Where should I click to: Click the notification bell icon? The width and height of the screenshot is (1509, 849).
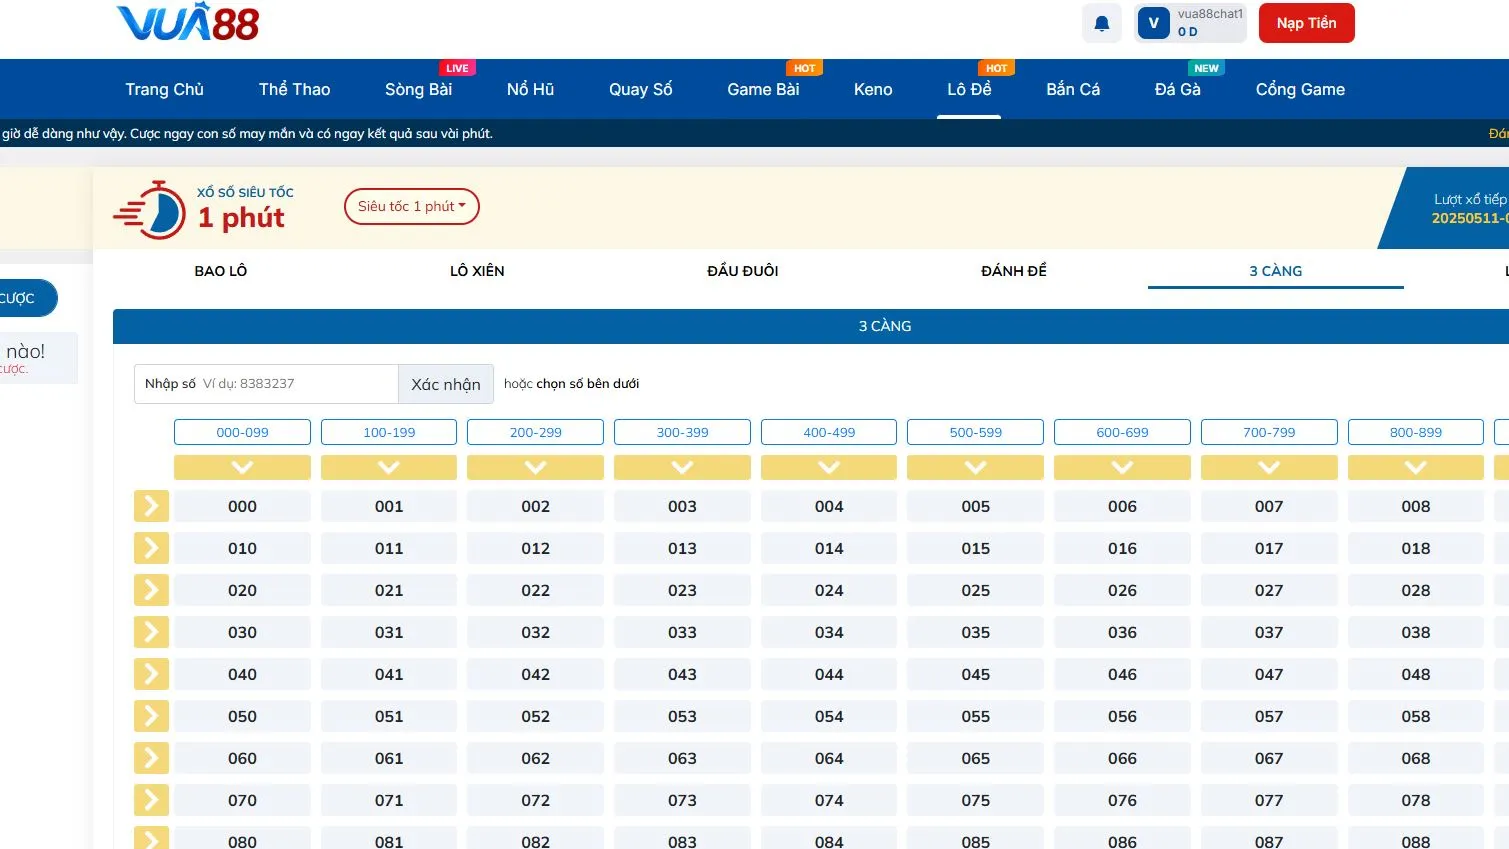[1101, 24]
